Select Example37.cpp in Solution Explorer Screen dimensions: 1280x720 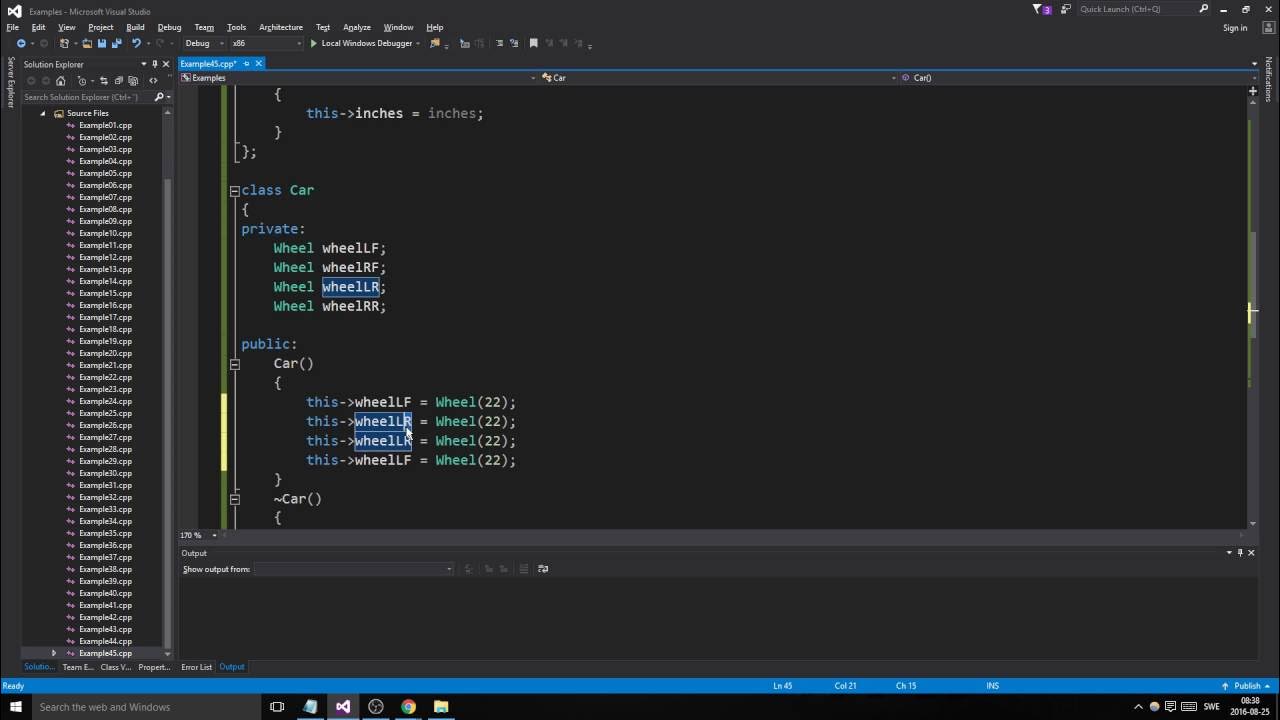(105, 557)
